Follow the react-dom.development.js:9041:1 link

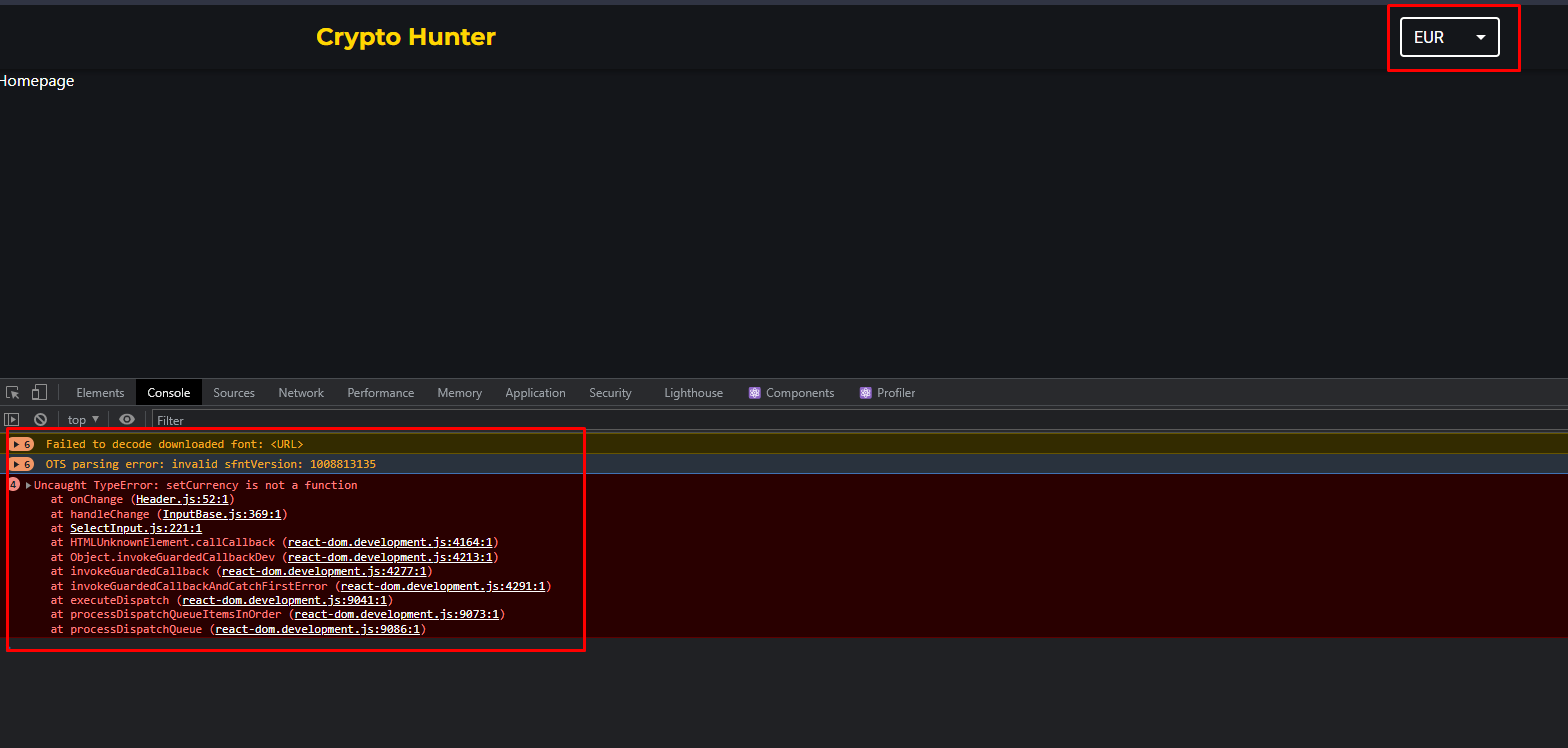[284, 600]
